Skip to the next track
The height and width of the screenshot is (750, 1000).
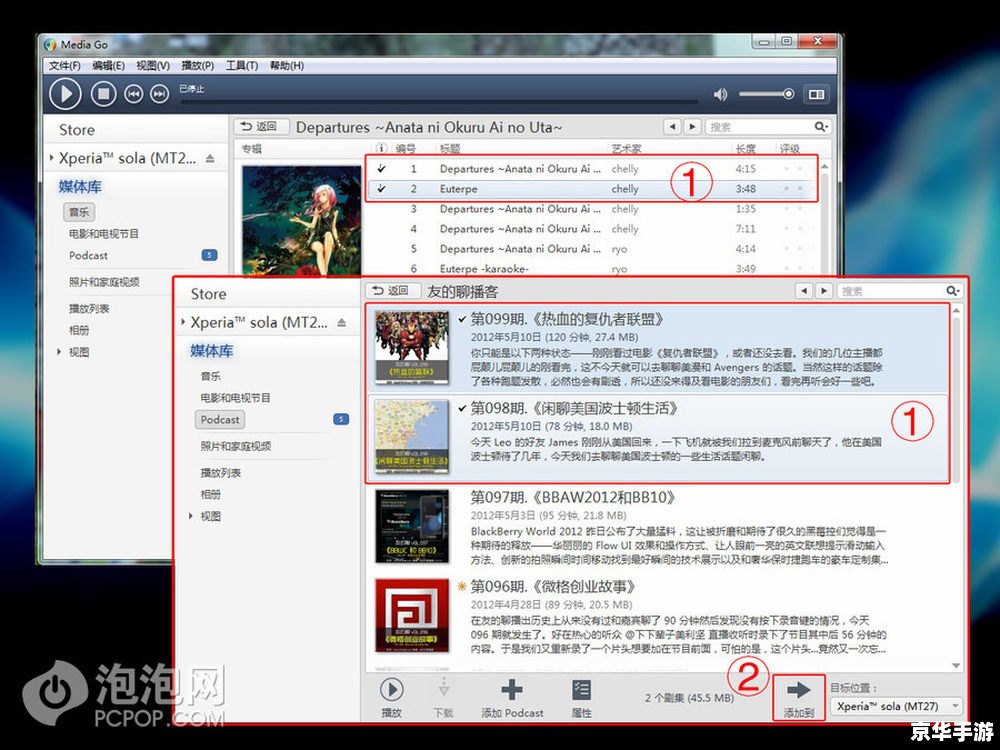point(159,94)
